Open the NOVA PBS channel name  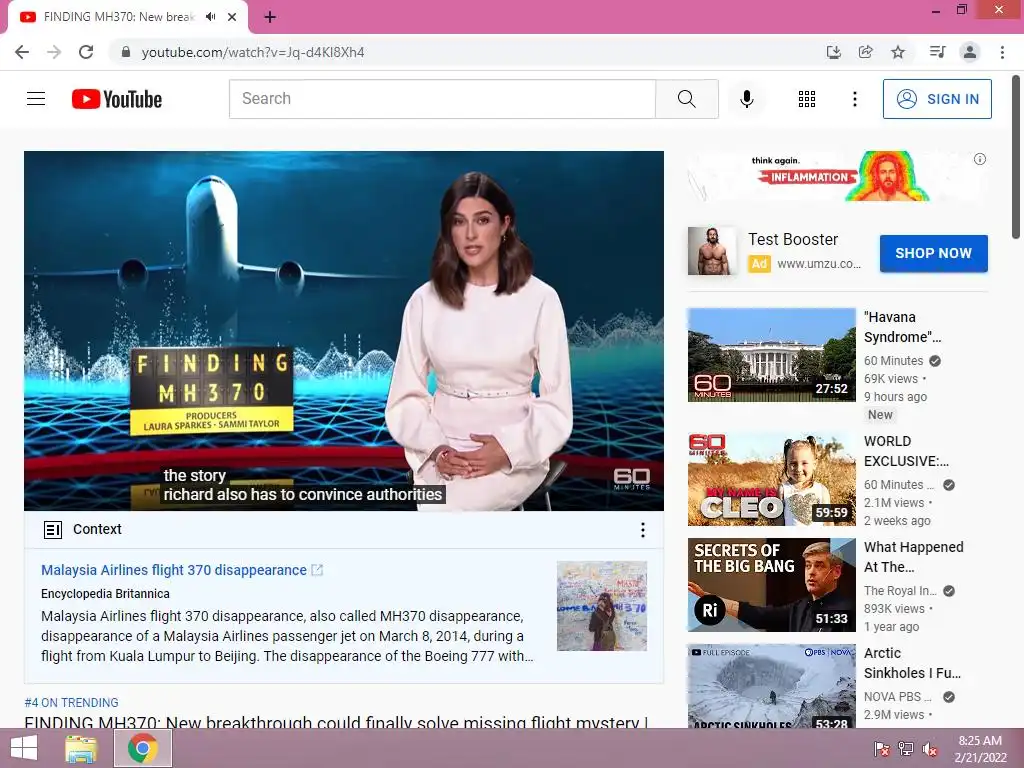click(897, 697)
